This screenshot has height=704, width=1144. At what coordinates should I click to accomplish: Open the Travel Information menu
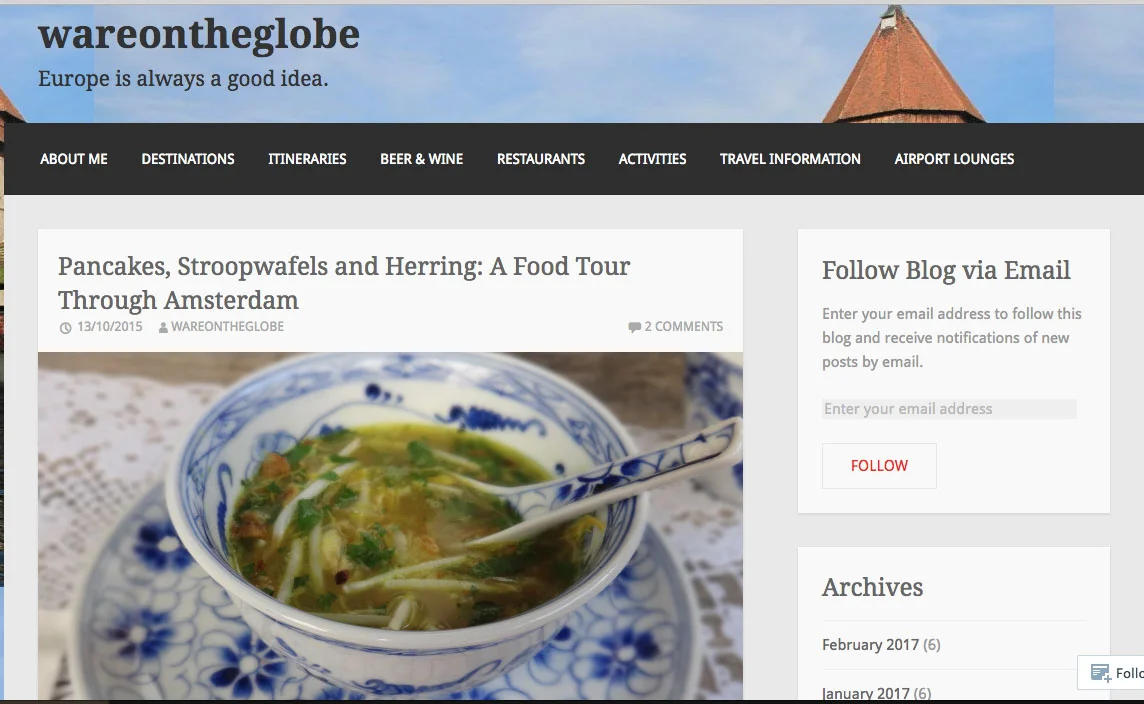tap(790, 159)
